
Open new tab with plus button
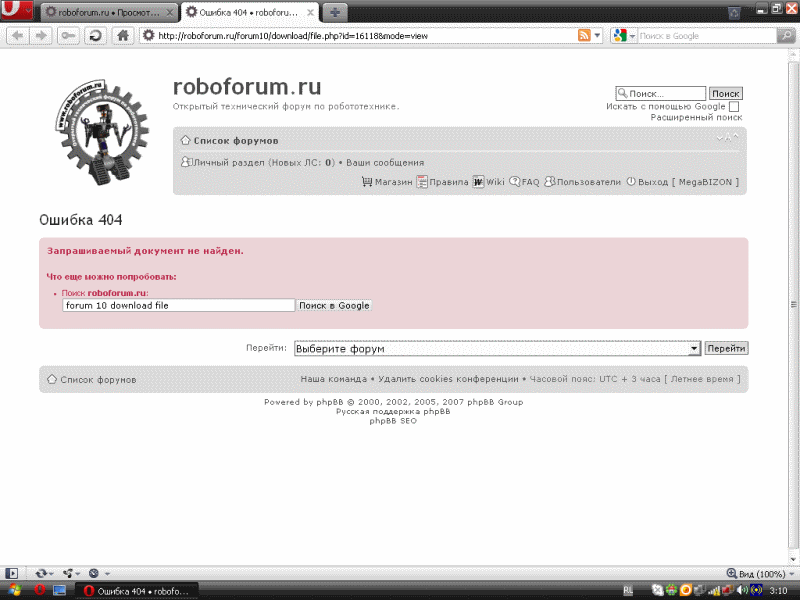[334, 12]
